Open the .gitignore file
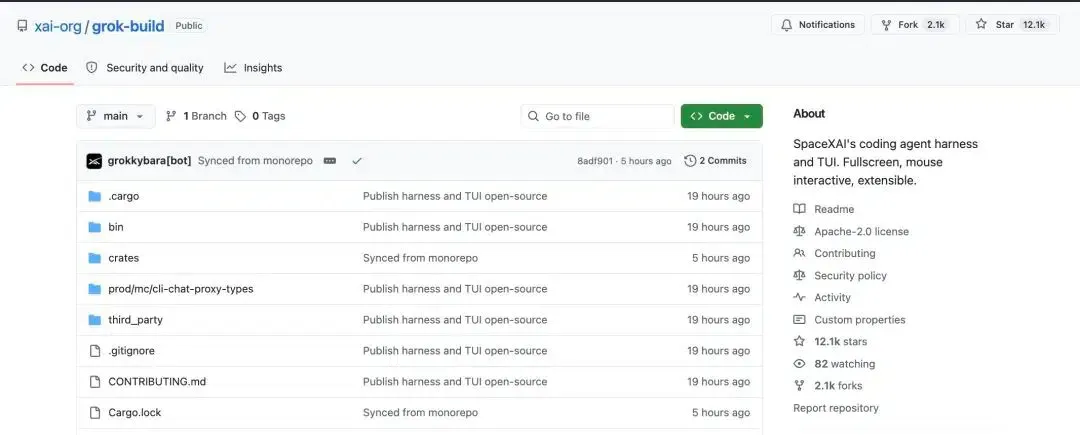 (131, 351)
